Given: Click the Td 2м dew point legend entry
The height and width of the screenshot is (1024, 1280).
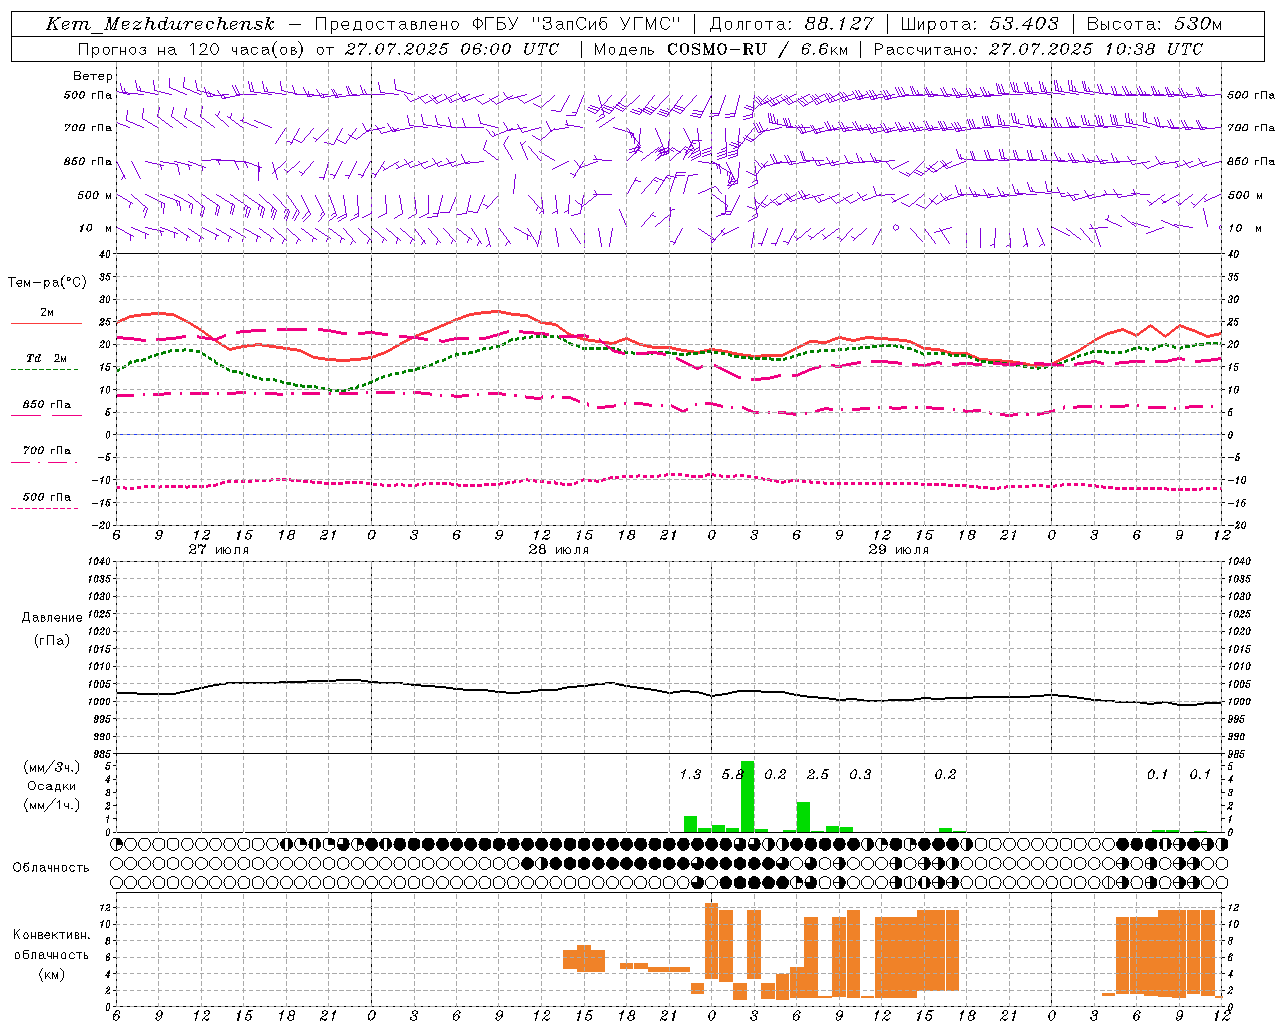Looking at the screenshot, I should pyautogui.click(x=46, y=358).
